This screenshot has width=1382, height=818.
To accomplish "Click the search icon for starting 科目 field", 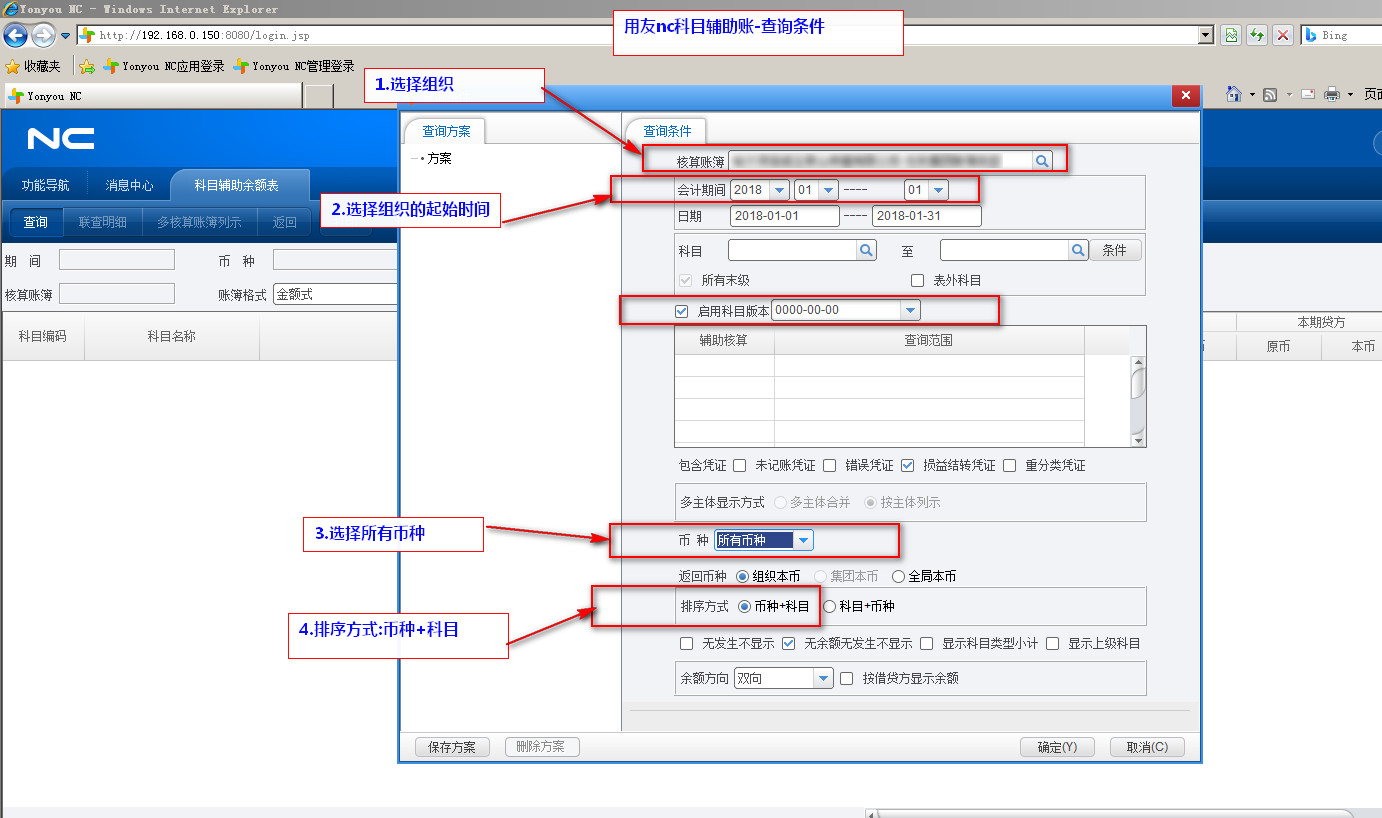I will click(866, 250).
